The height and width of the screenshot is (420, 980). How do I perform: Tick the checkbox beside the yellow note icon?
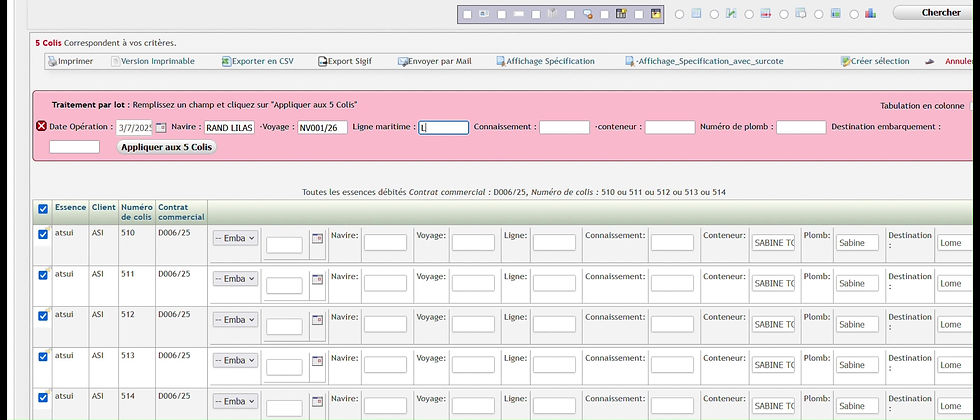coord(639,14)
